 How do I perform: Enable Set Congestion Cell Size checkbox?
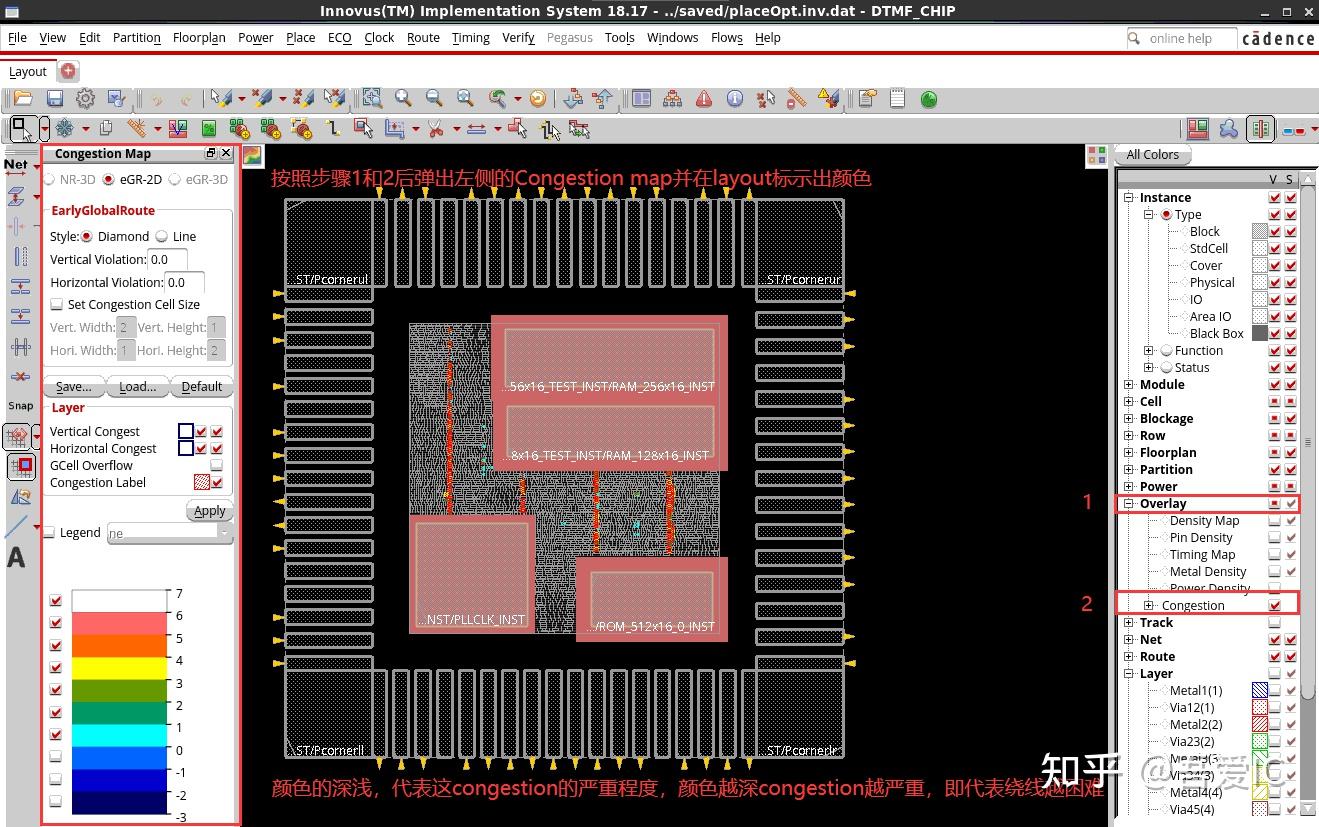[57, 305]
